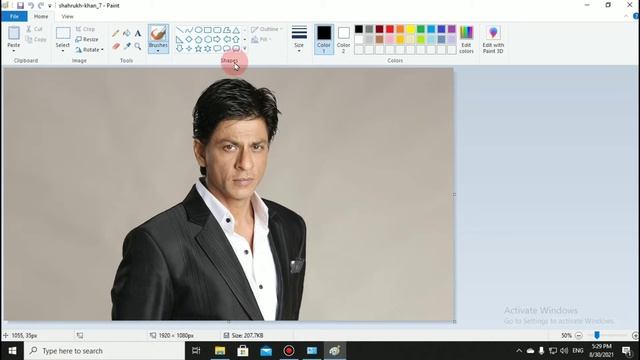
Task: Open the shape Fill dropdown
Action: tap(261, 39)
